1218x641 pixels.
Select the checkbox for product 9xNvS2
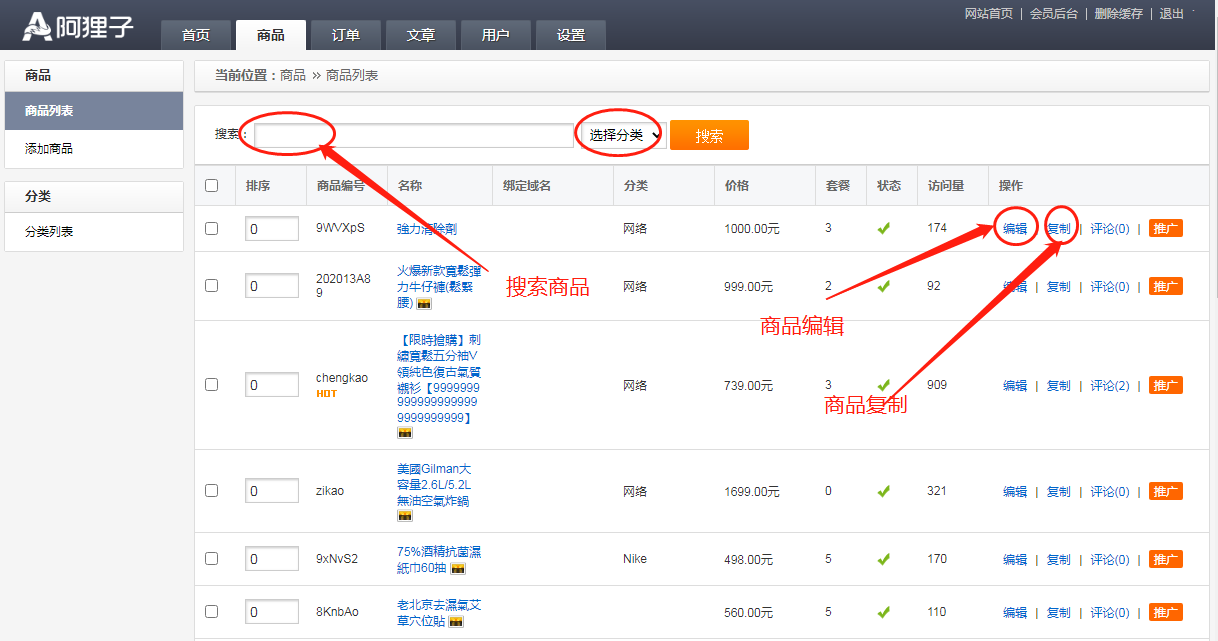211,559
